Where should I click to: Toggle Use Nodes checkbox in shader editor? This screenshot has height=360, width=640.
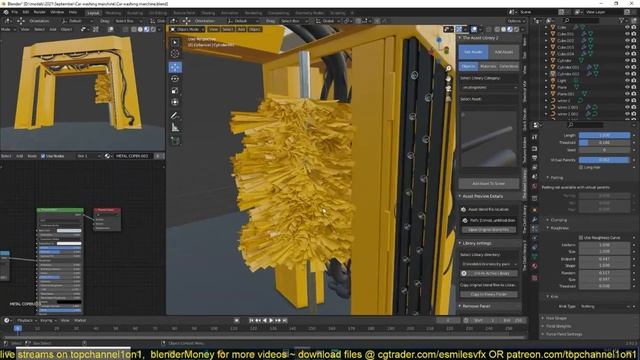click(43, 156)
